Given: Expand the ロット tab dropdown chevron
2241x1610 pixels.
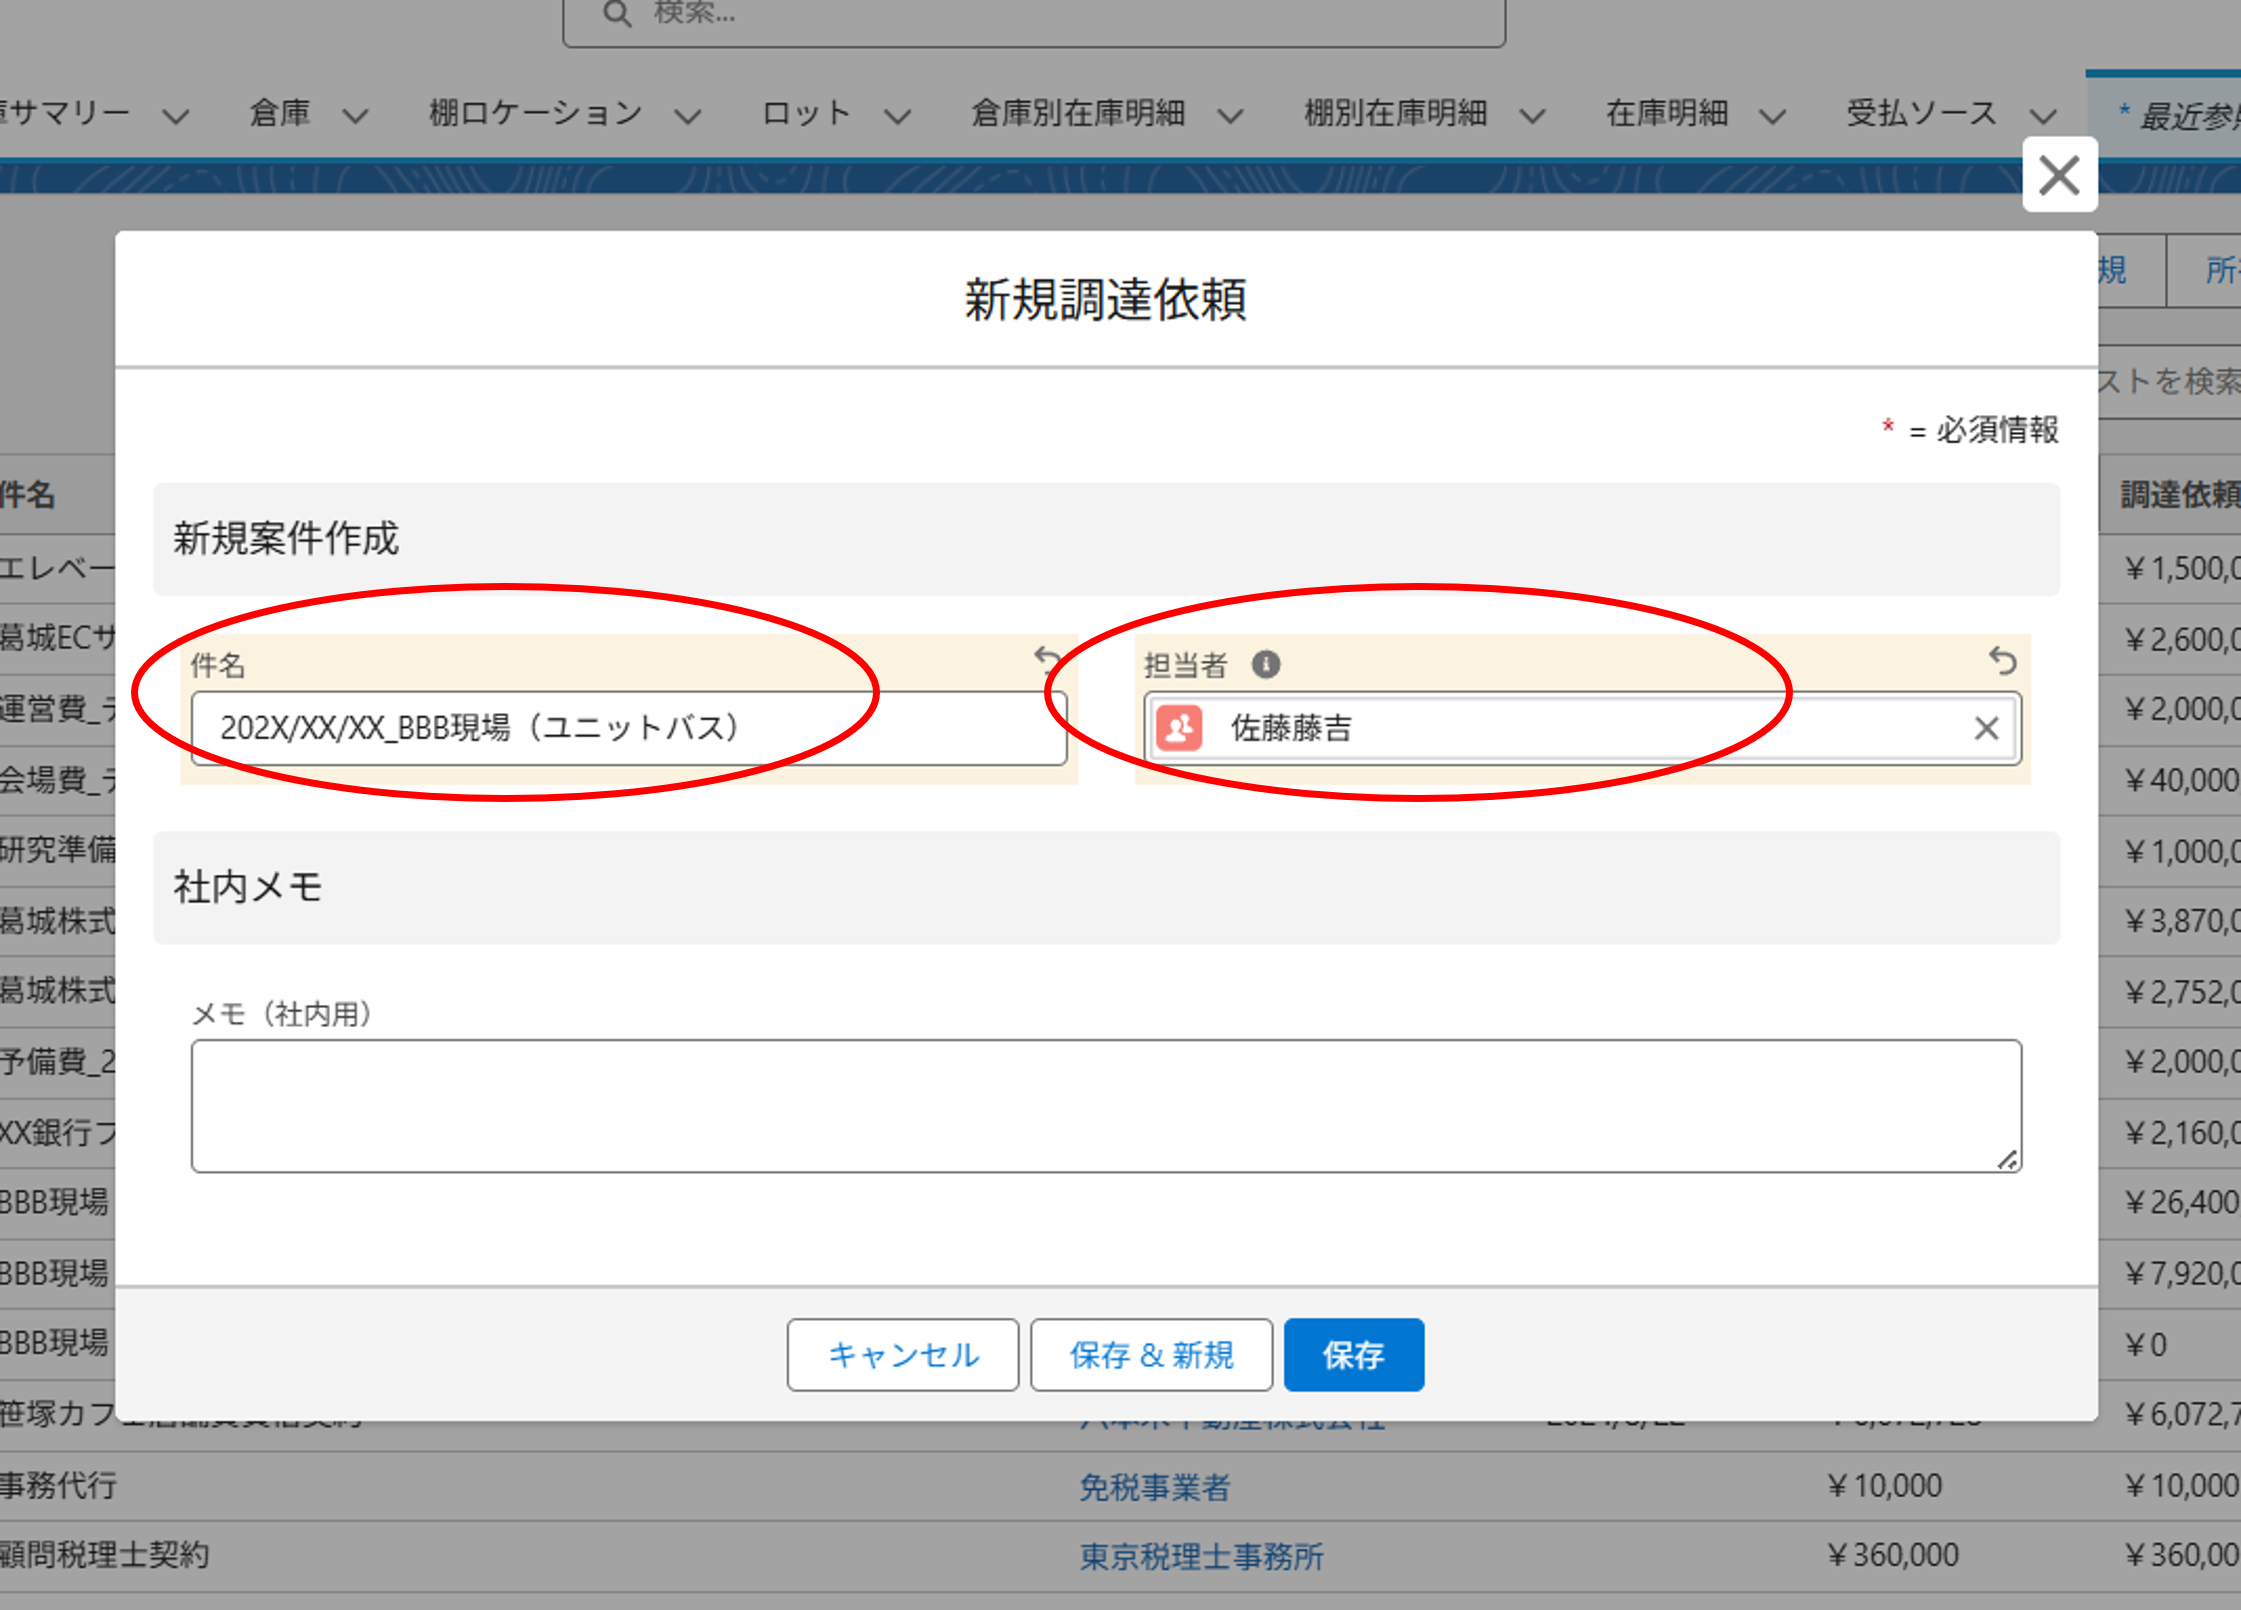Looking at the screenshot, I should [x=897, y=116].
